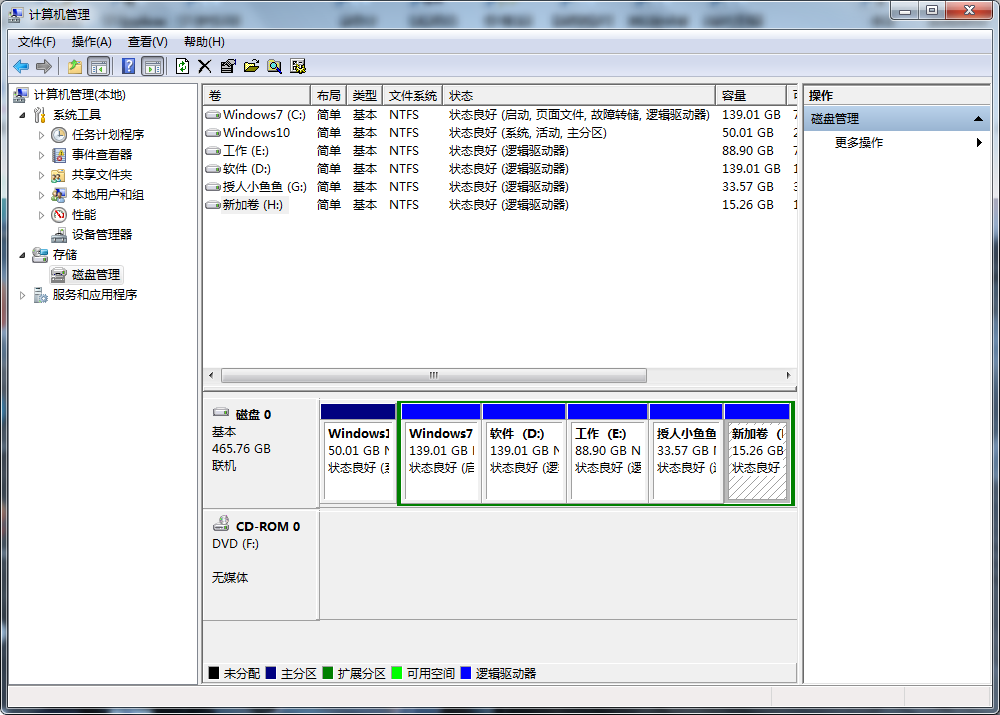
Task: Expand the 共享文件夹 node
Action: [x=41, y=175]
